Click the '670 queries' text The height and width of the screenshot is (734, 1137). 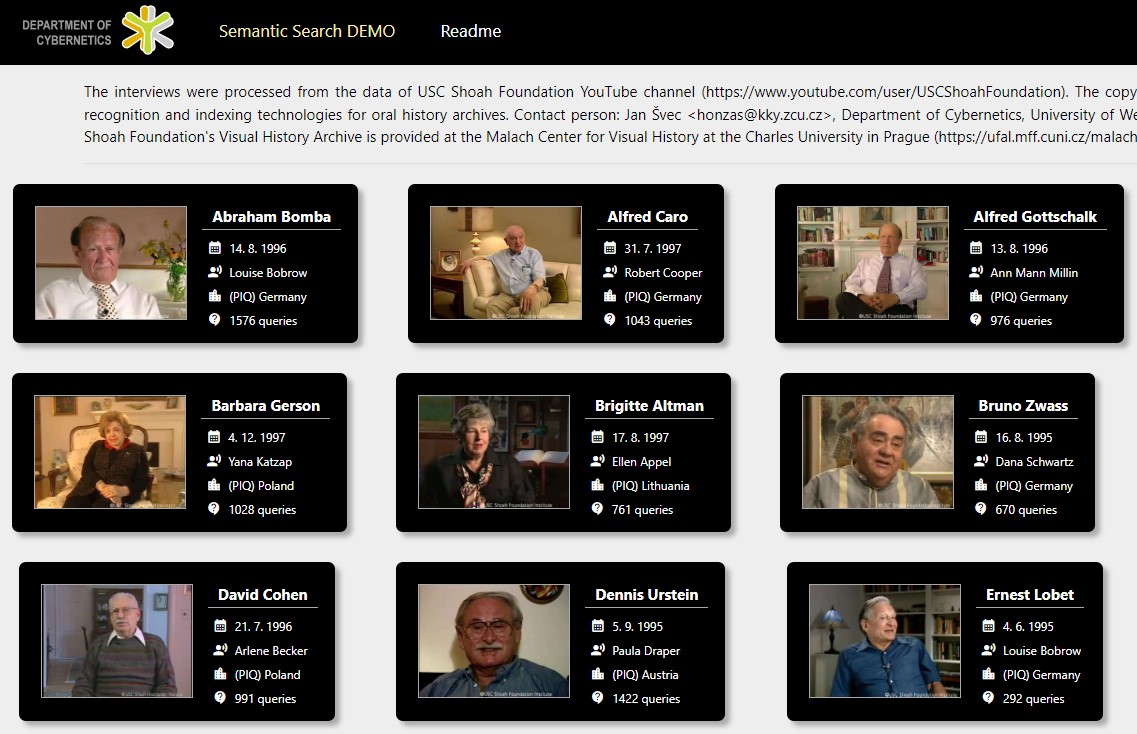click(x=1026, y=510)
